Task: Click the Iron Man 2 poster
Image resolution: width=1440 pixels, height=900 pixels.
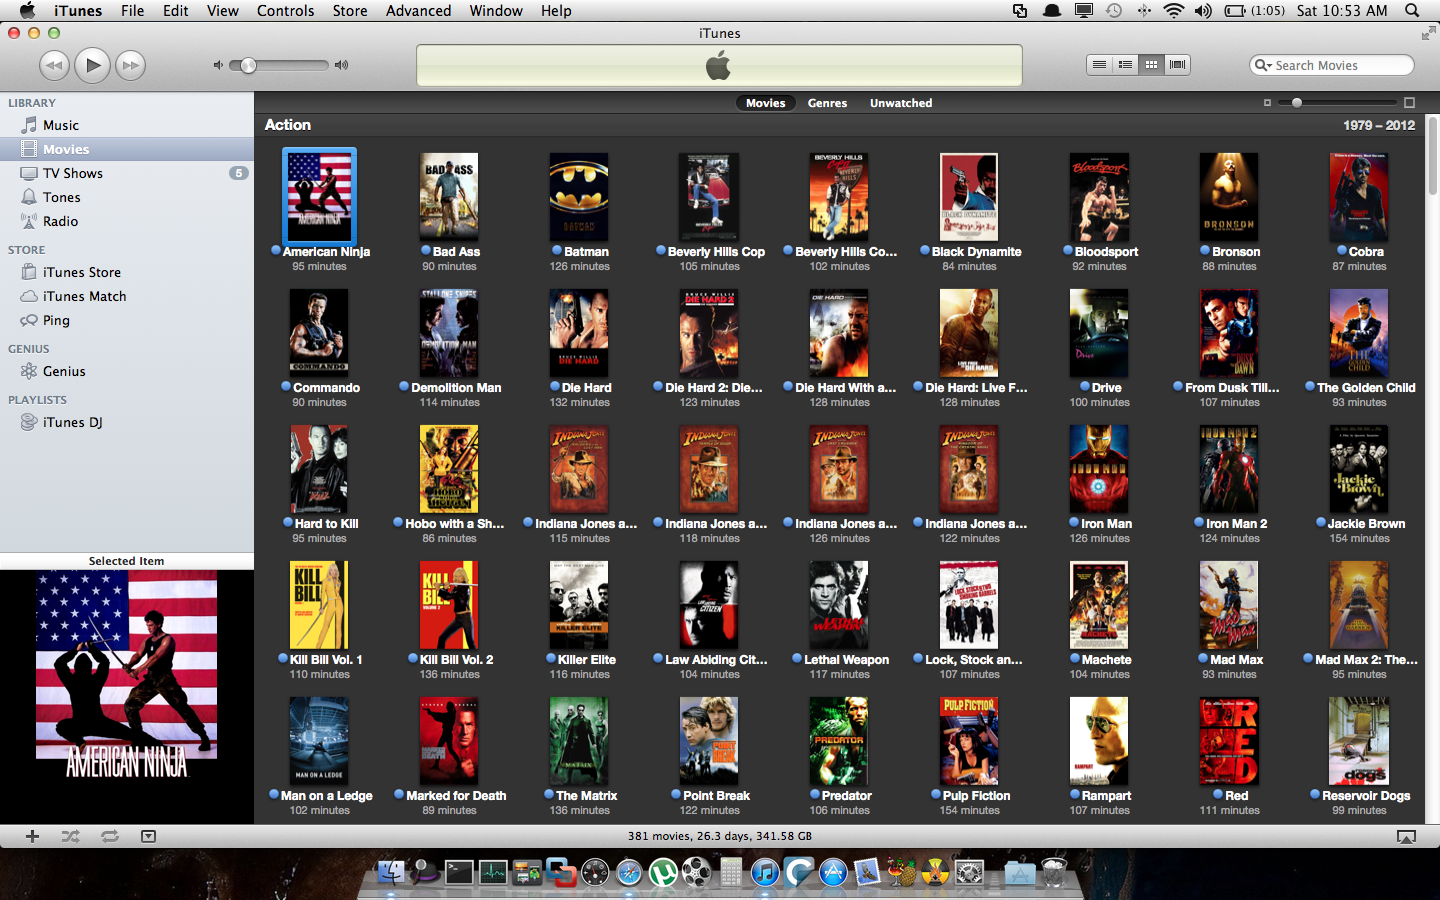Action: 1229,469
